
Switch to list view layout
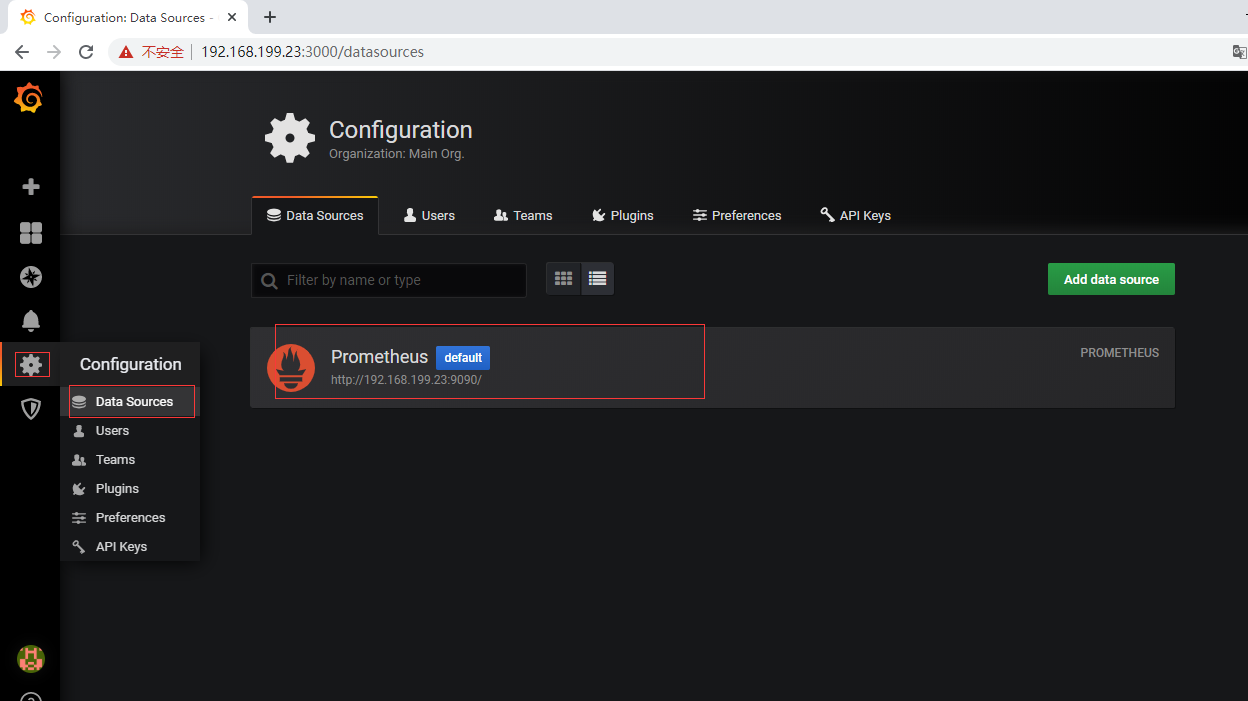597,279
